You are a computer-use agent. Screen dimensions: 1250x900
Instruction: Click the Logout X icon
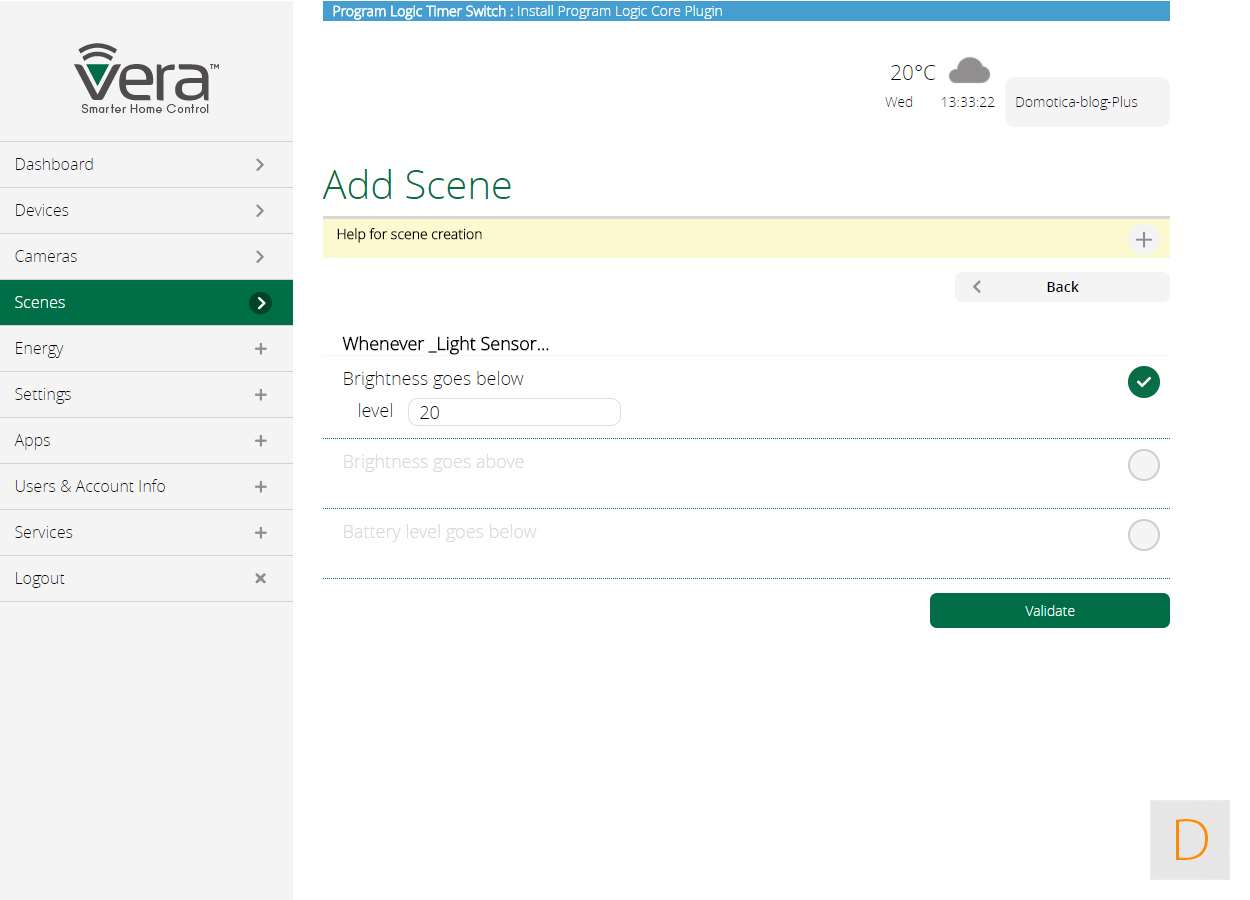(x=260, y=578)
